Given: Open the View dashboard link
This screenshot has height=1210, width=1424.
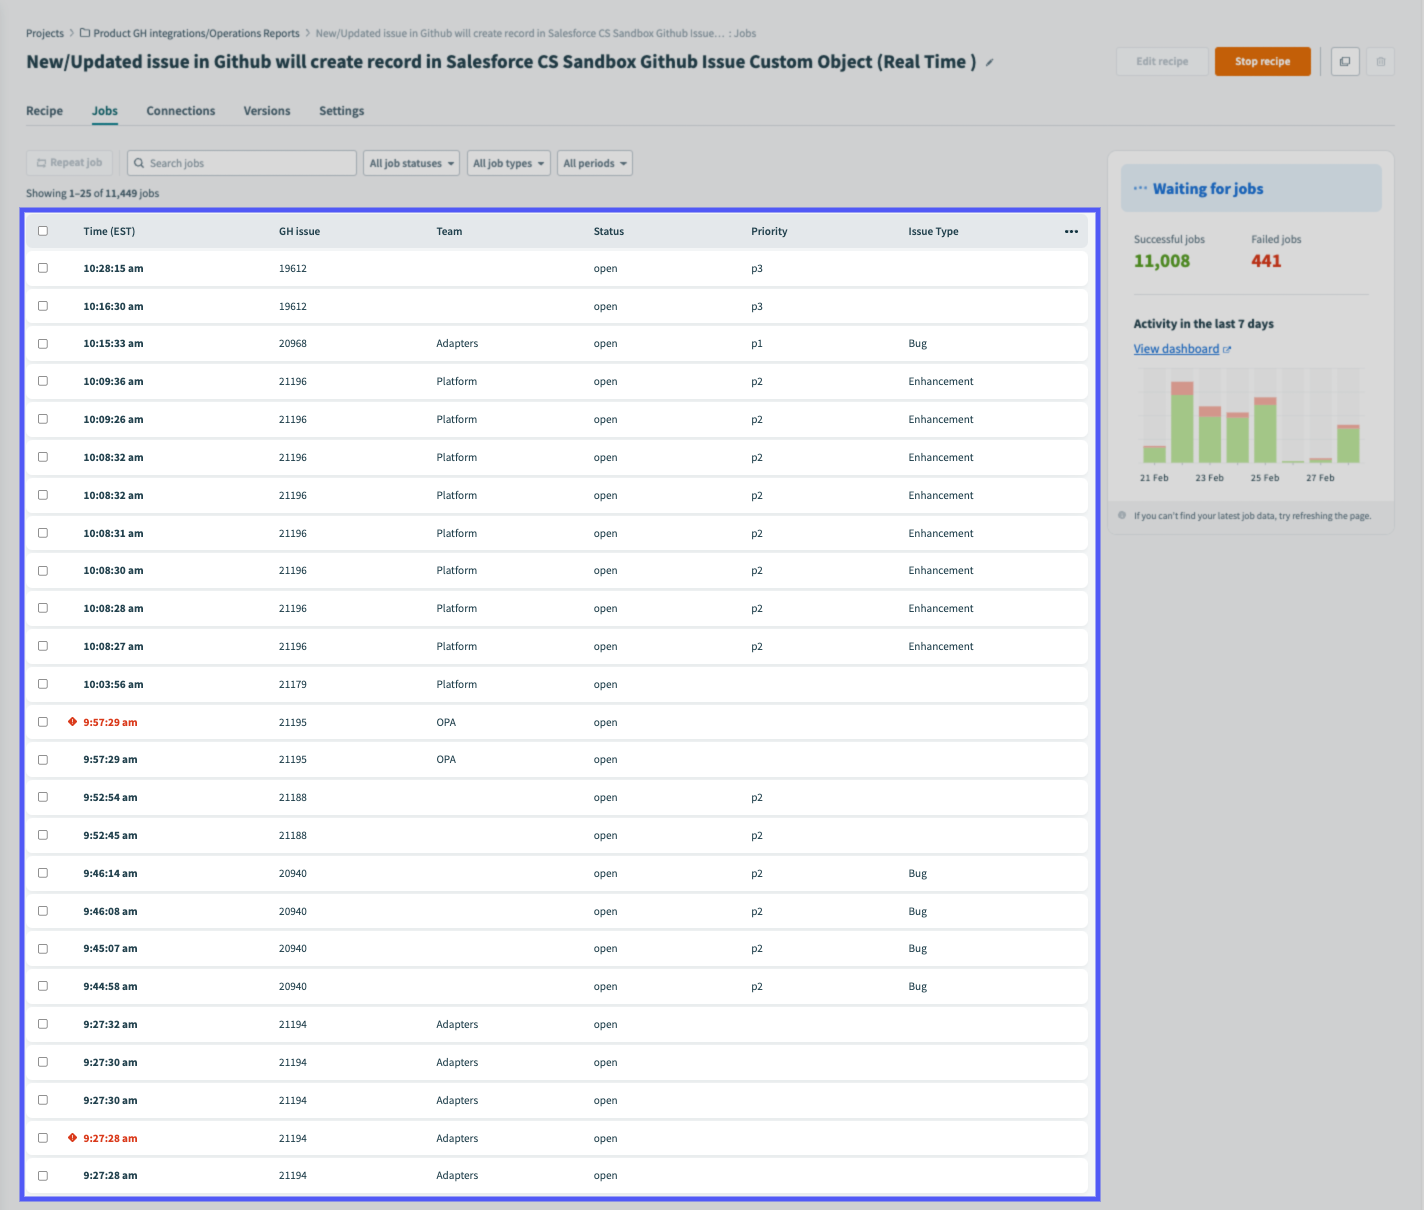Looking at the screenshot, I should point(1176,348).
